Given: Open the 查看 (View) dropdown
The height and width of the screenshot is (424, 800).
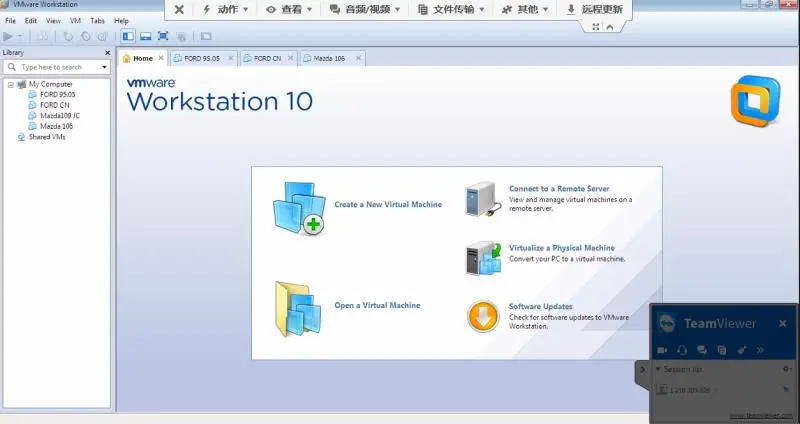Looking at the screenshot, I should (x=289, y=9).
